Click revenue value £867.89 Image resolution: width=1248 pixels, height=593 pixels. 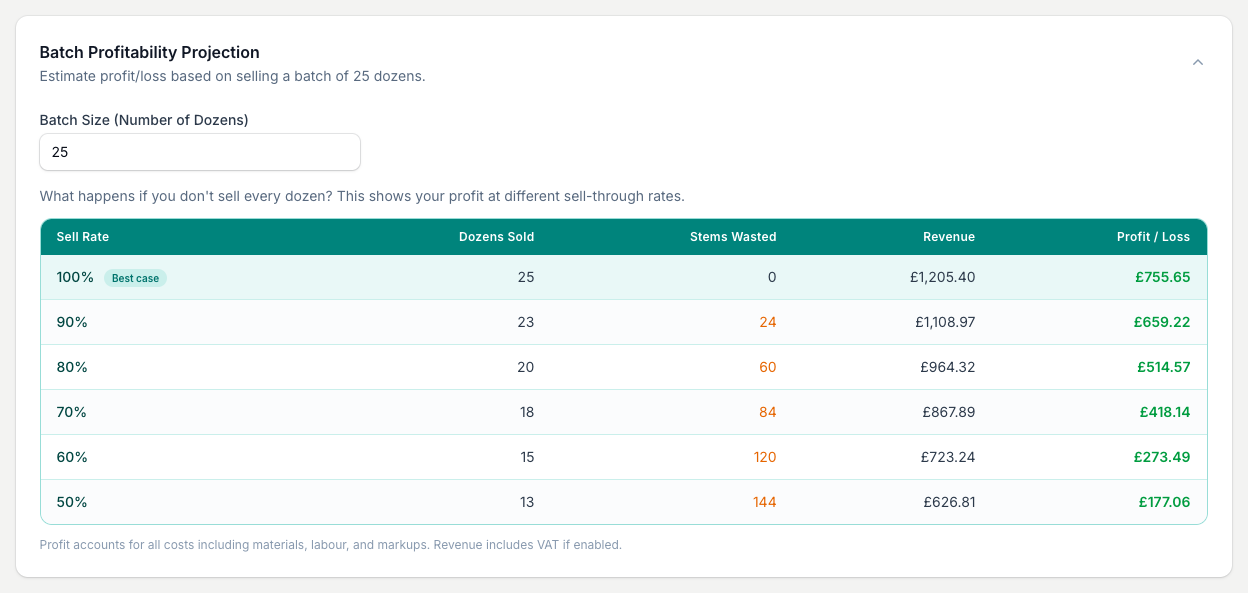948,412
